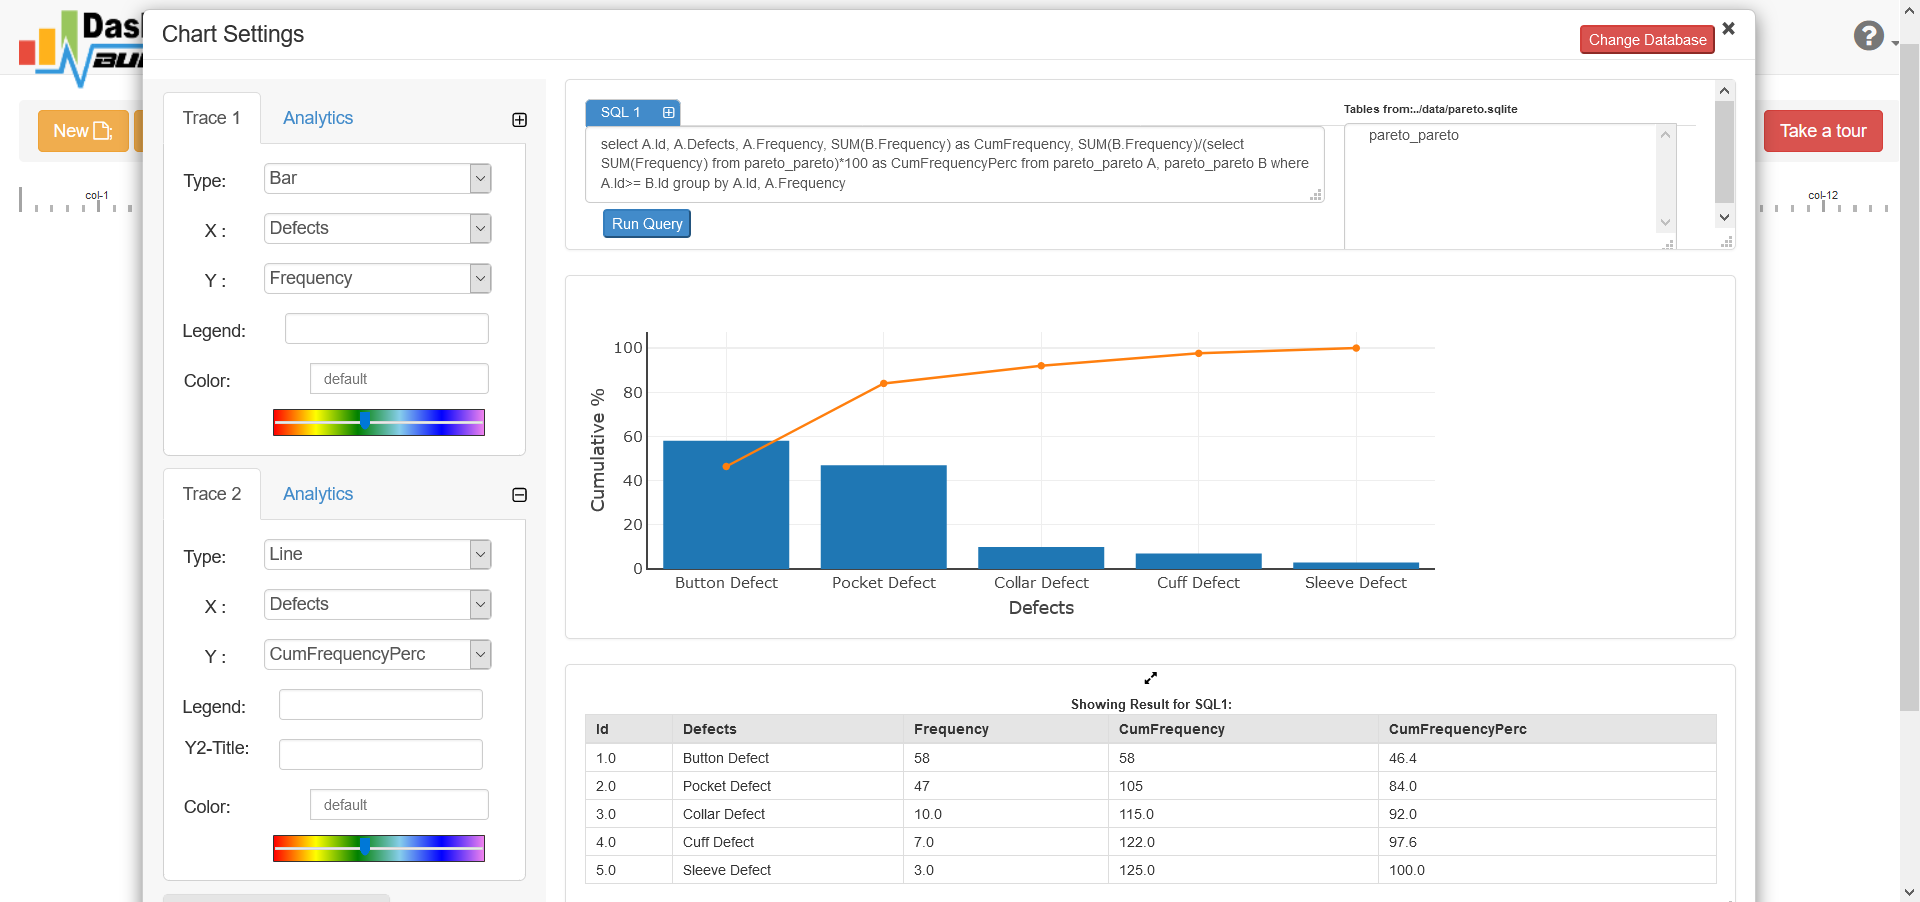The width and height of the screenshot is (1920, 902).
Task: Click the Dashboard Builder logo
Action: pyautogui.click(x=80, y=48)
